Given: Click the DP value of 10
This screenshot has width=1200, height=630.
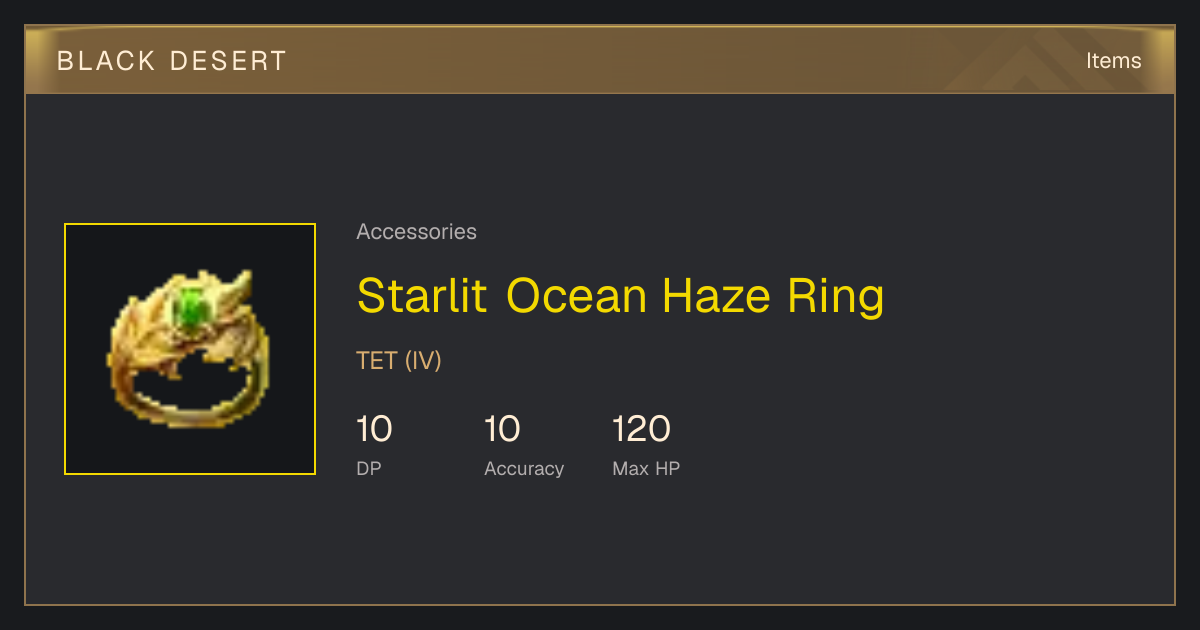Looking at the screenshot, I should [x=374, y=430].
